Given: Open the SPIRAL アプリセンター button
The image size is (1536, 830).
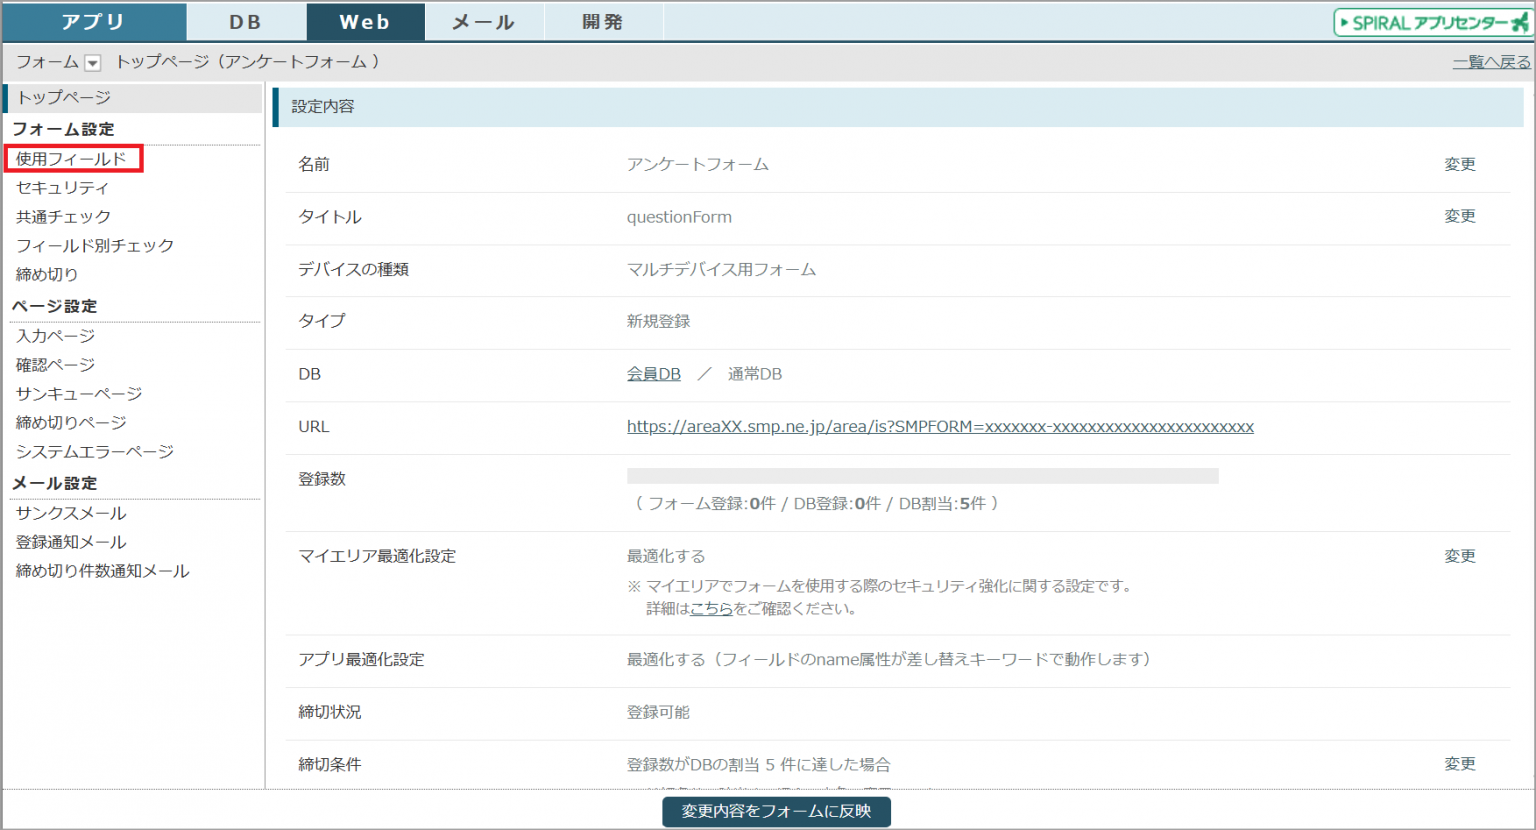Looking at the screenshot, I should pyautogui.click(x=1432, y=22).
